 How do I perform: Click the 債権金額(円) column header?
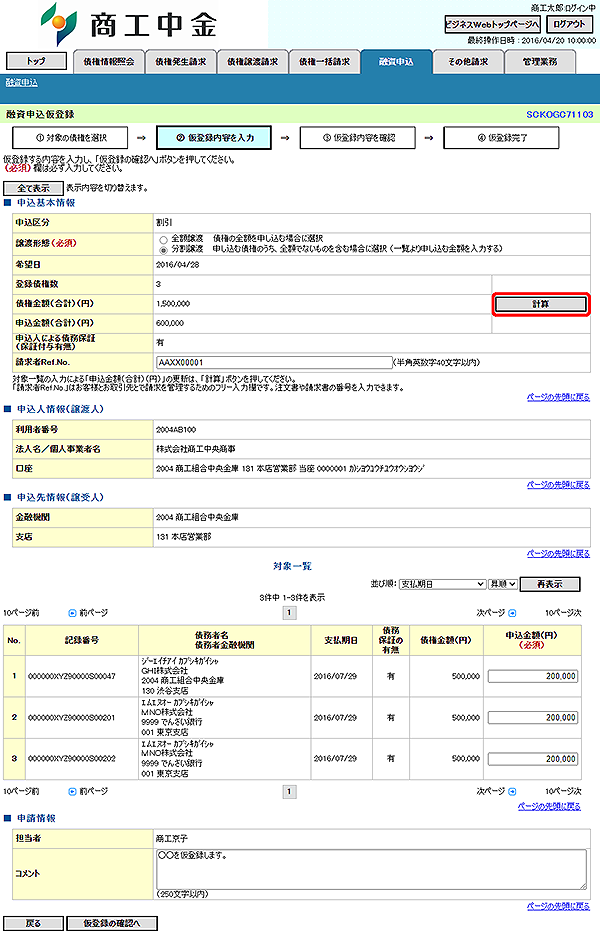tap(446, 640)
